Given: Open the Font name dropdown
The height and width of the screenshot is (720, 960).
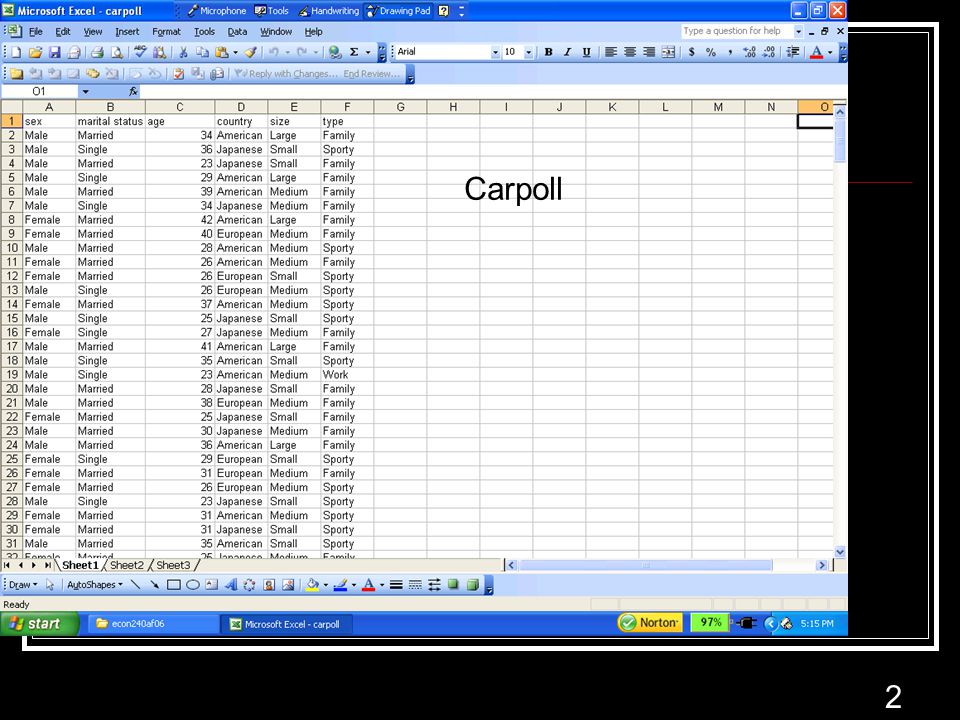Looking at the screenshot, I should [495, 53].
